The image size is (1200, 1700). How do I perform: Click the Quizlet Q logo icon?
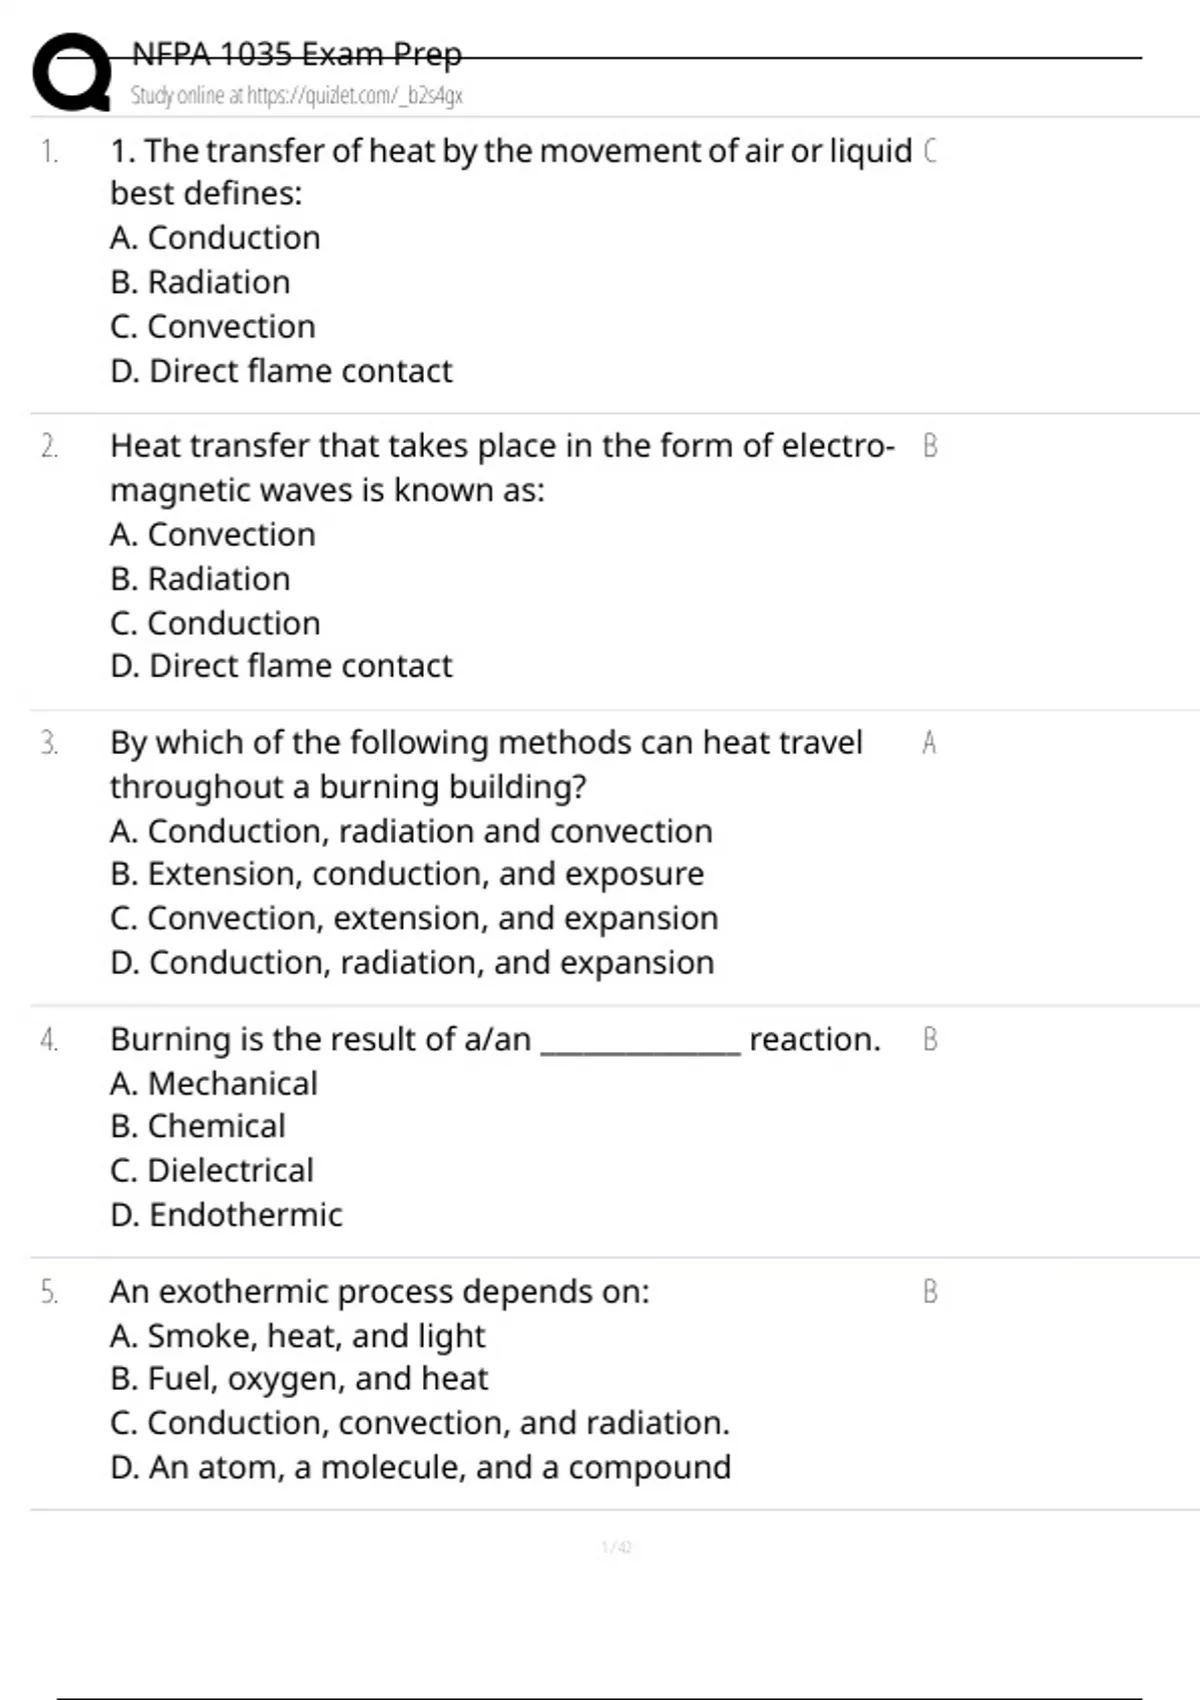tap(72, 72)
